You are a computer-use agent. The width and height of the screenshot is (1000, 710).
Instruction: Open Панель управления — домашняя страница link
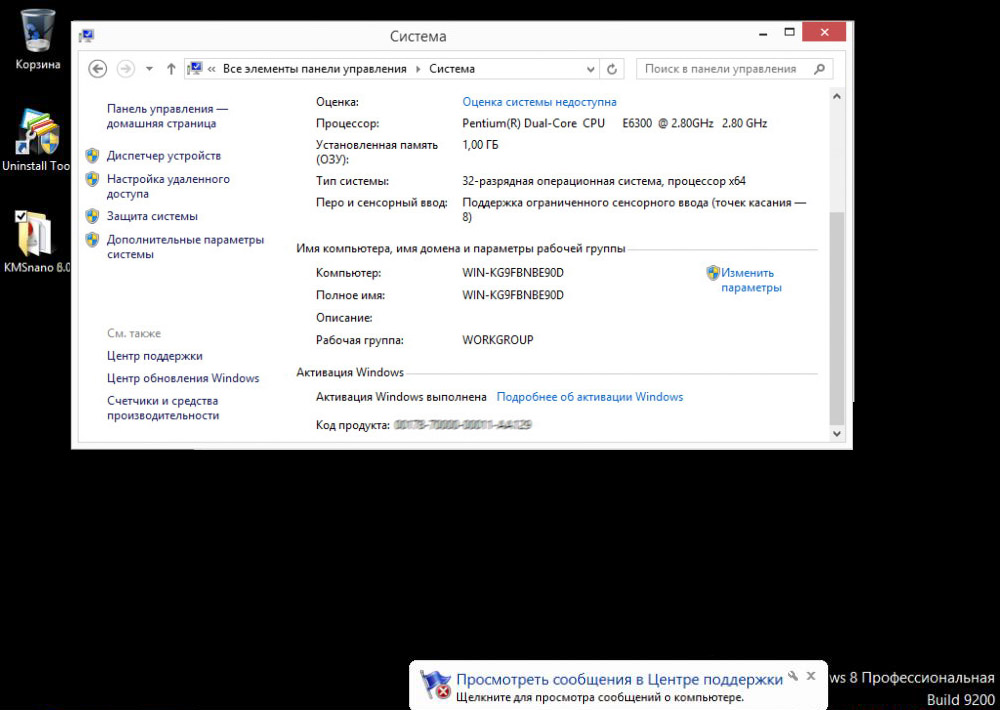tap(167, 116)
